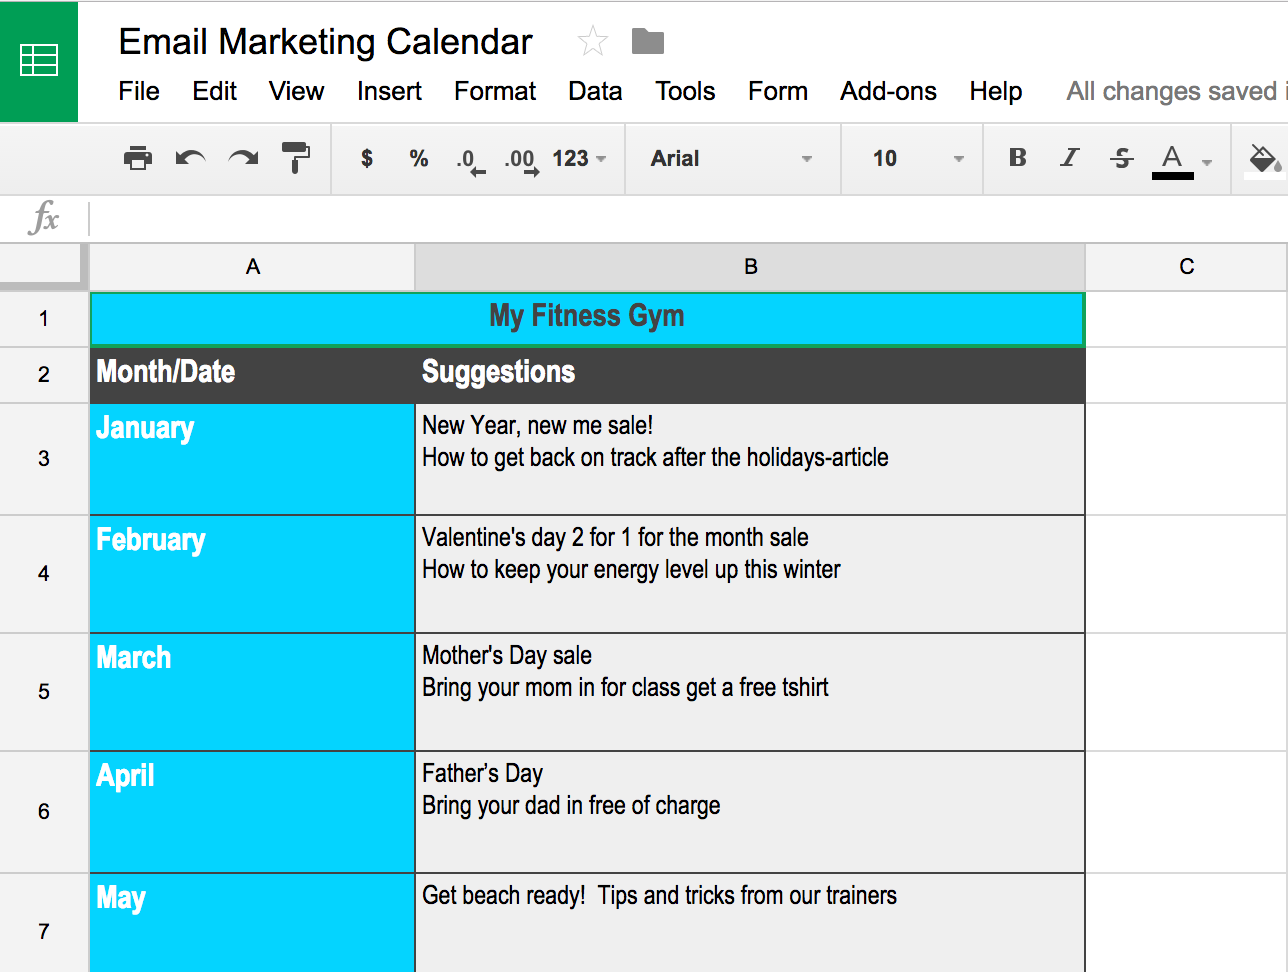Open the Arial font dropdown
Image resolution: width=1288 pixels, height=972 pixels.
tap(732, 158)
